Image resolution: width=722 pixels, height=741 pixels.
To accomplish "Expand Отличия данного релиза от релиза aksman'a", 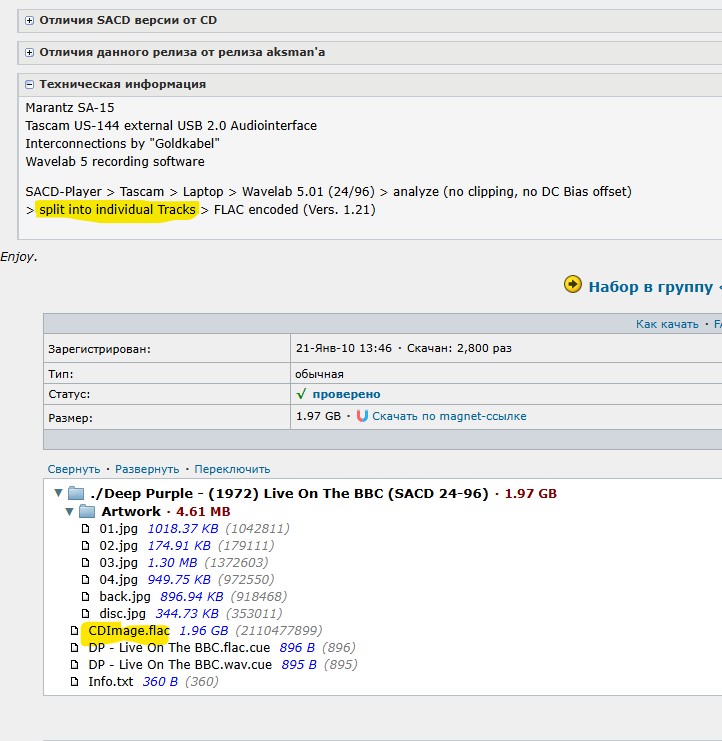I will click(30, 52).
